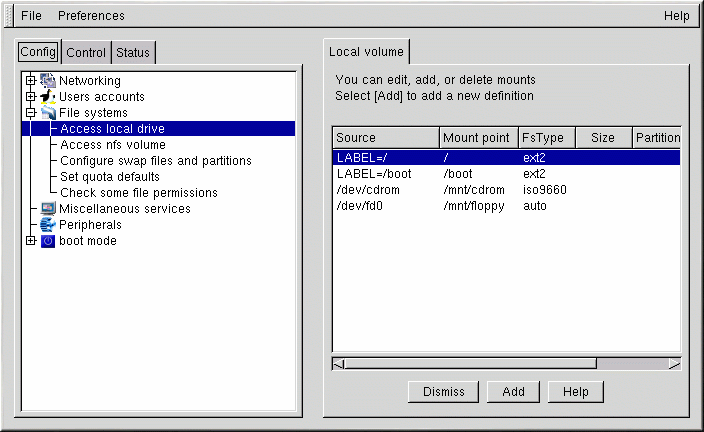Open the Preferences menu

point(91,16)
